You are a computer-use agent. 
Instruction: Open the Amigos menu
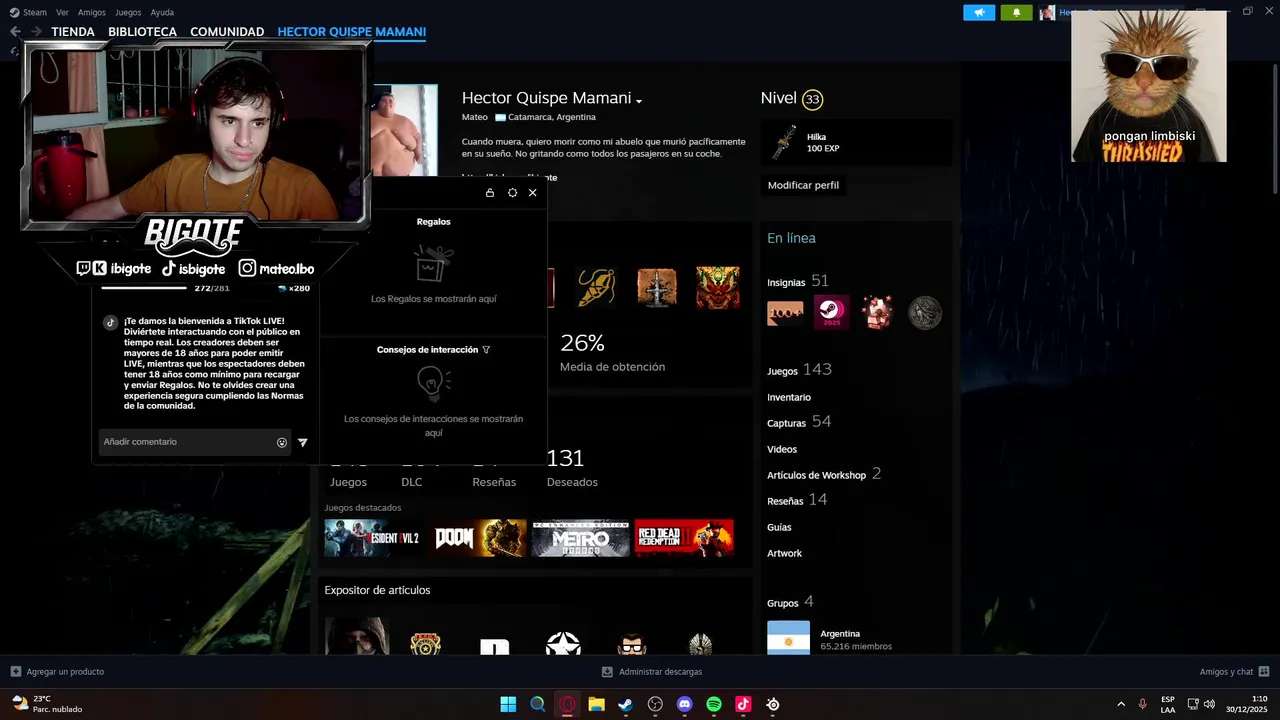pyautogui.click(x=92, y=12)
